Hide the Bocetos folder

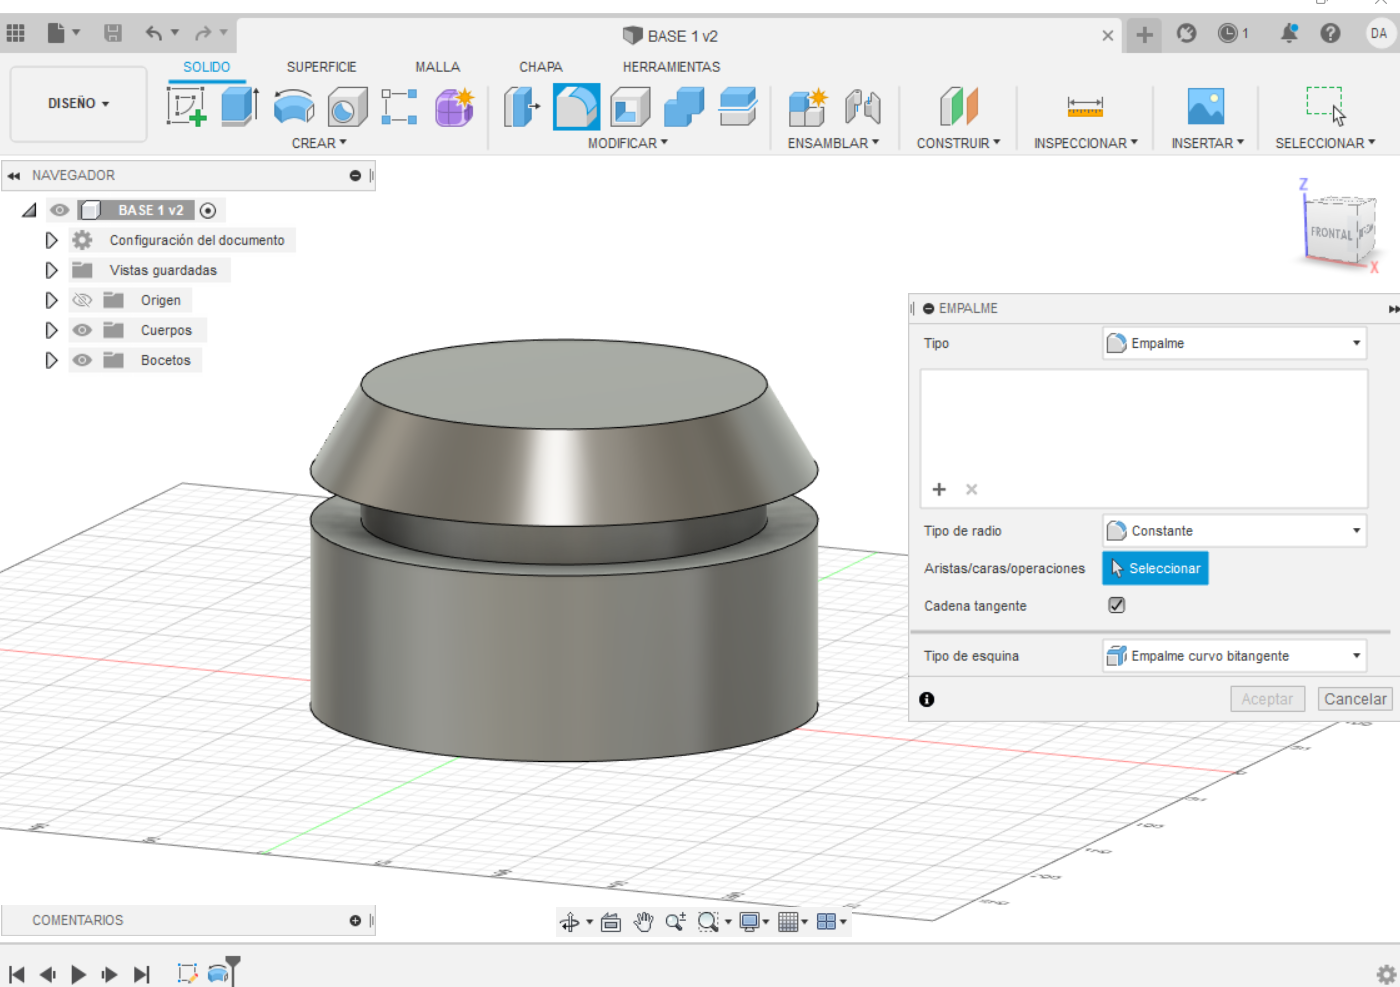pos(82,360)
